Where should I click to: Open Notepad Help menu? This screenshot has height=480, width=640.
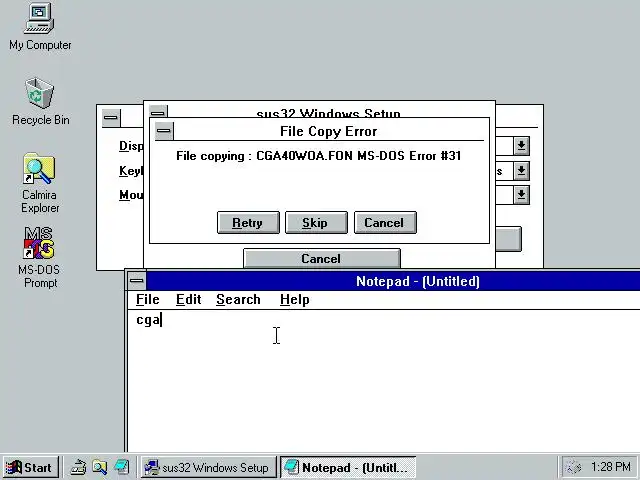[x=295, y=300]
